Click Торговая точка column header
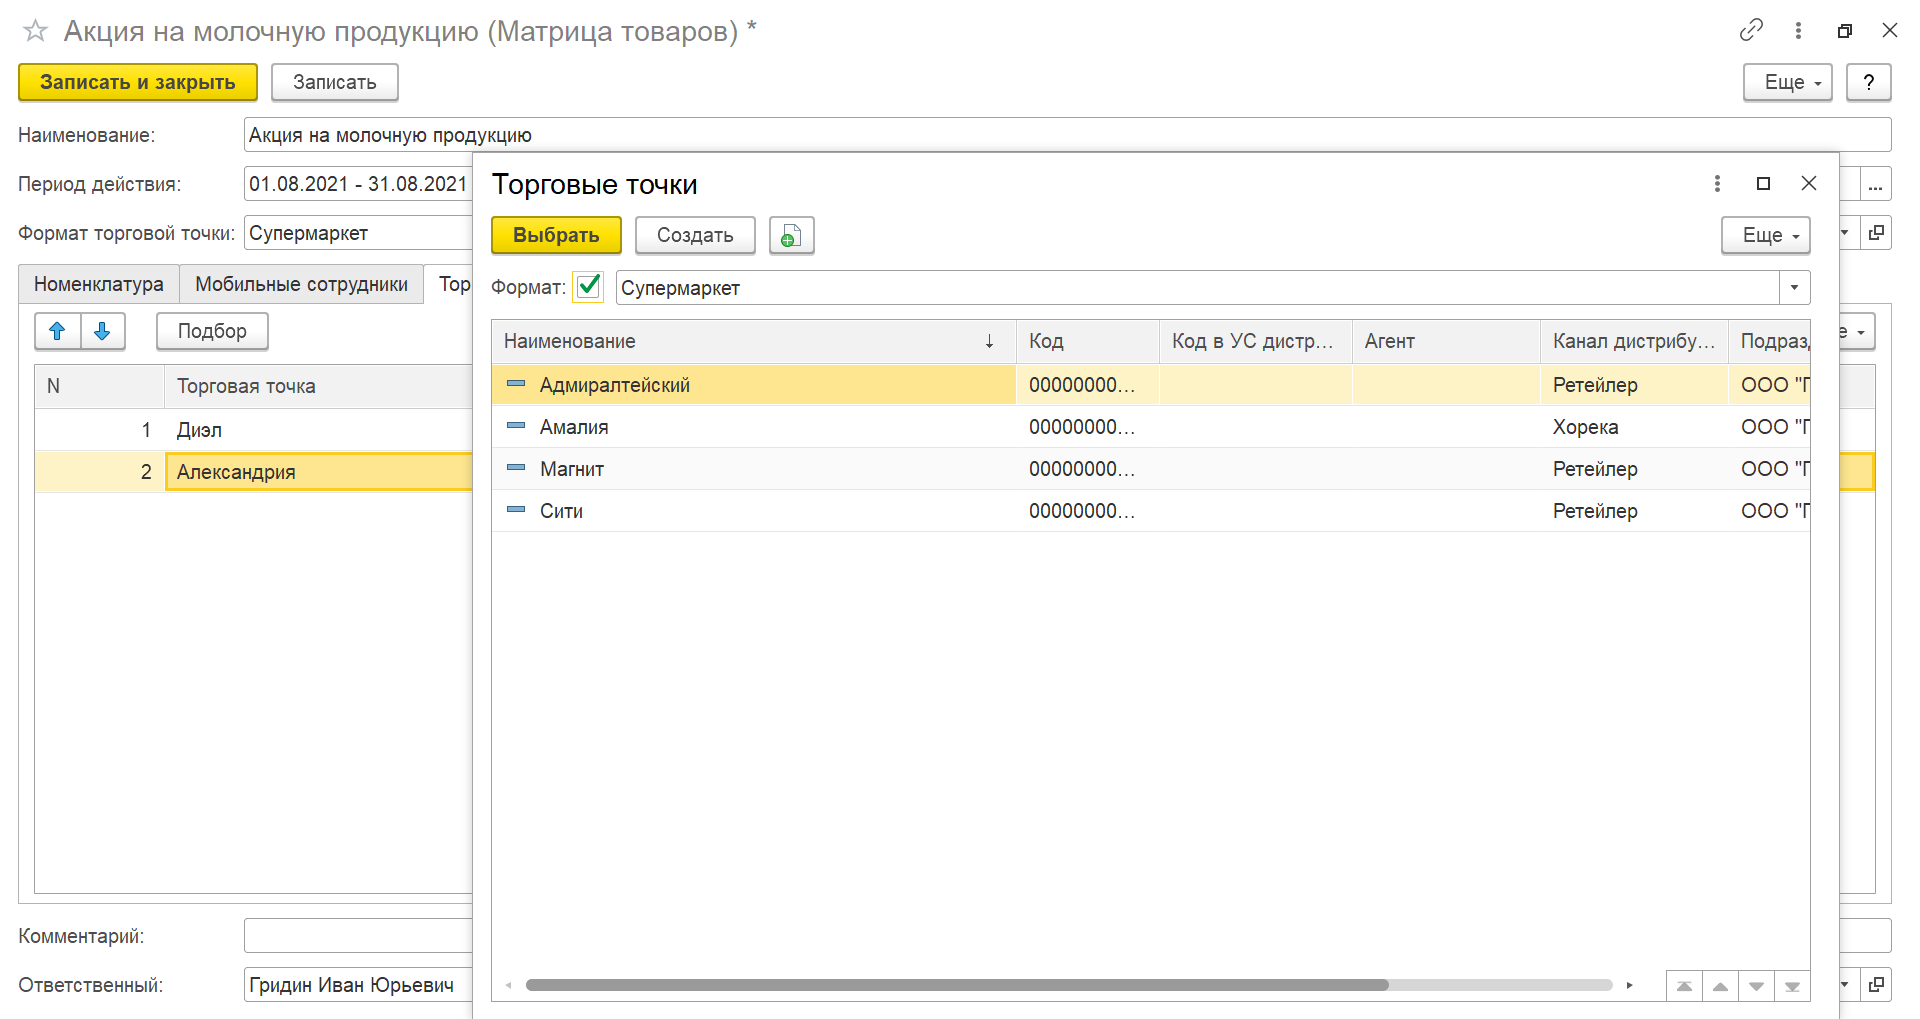 point(318,386)
